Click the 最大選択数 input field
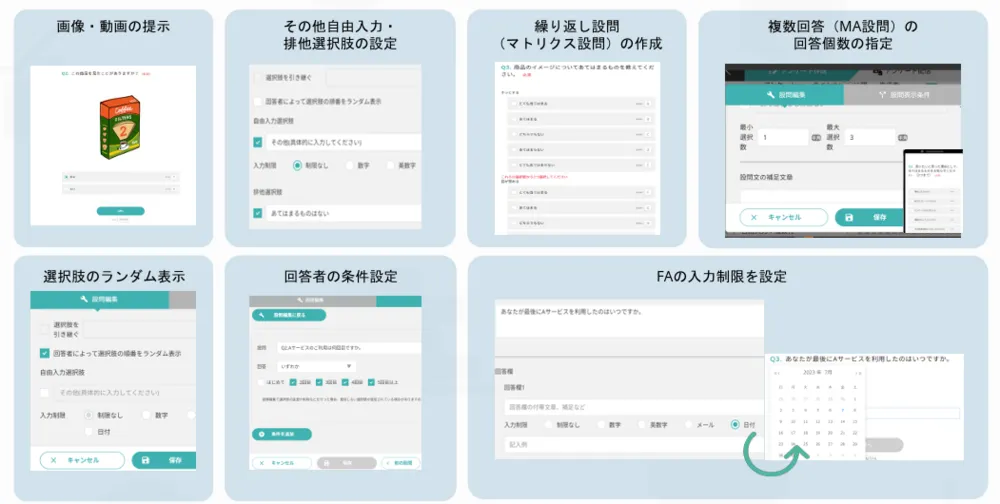This screenshot has height=504, width=1000. pos(868,137)
